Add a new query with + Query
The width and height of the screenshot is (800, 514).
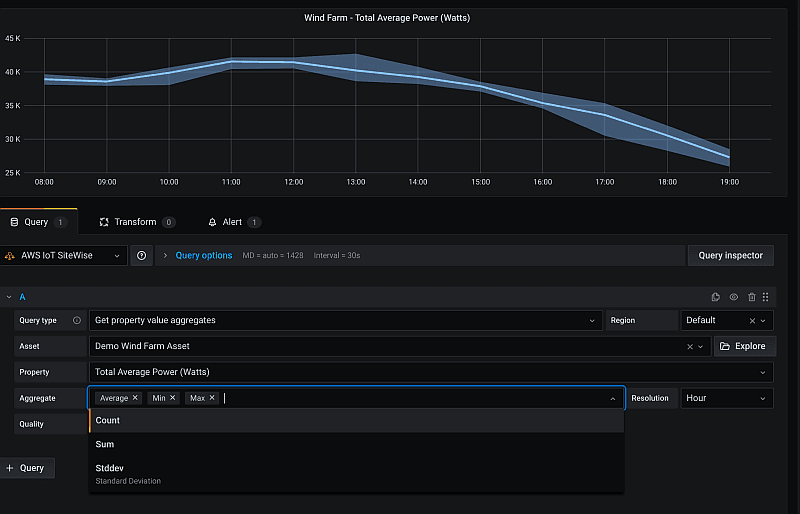coord(26,468)
